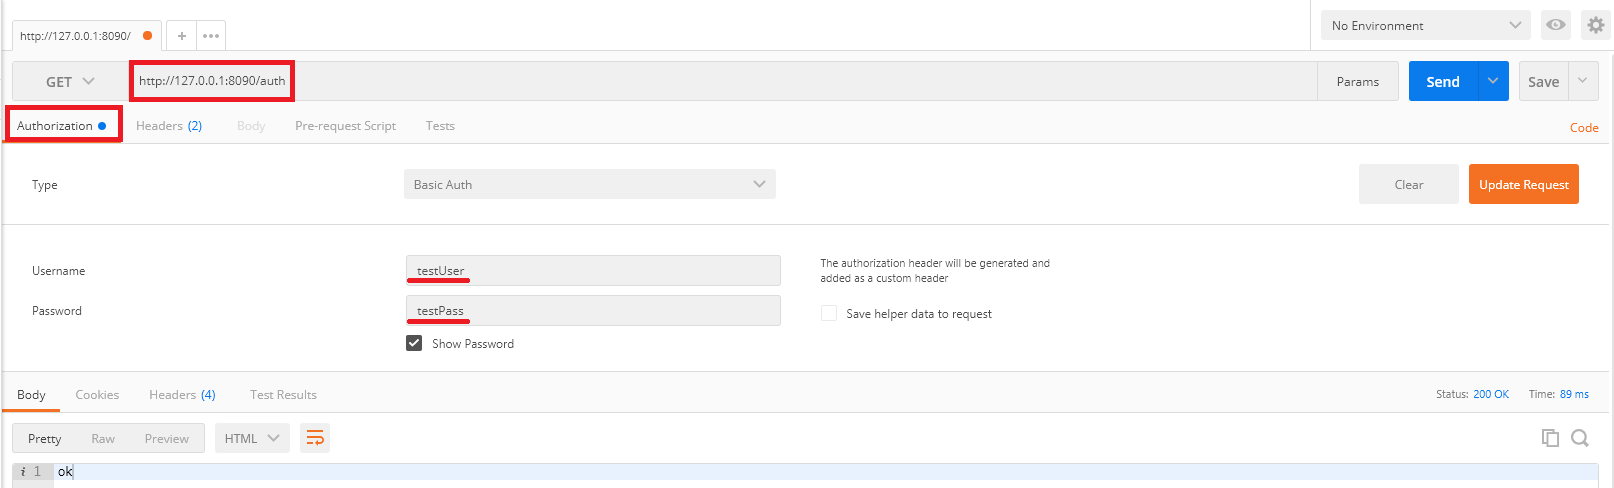Screen dimensions: 1614x488
Task: Open the GET method dropdown
Action: [x=70, y=82]
